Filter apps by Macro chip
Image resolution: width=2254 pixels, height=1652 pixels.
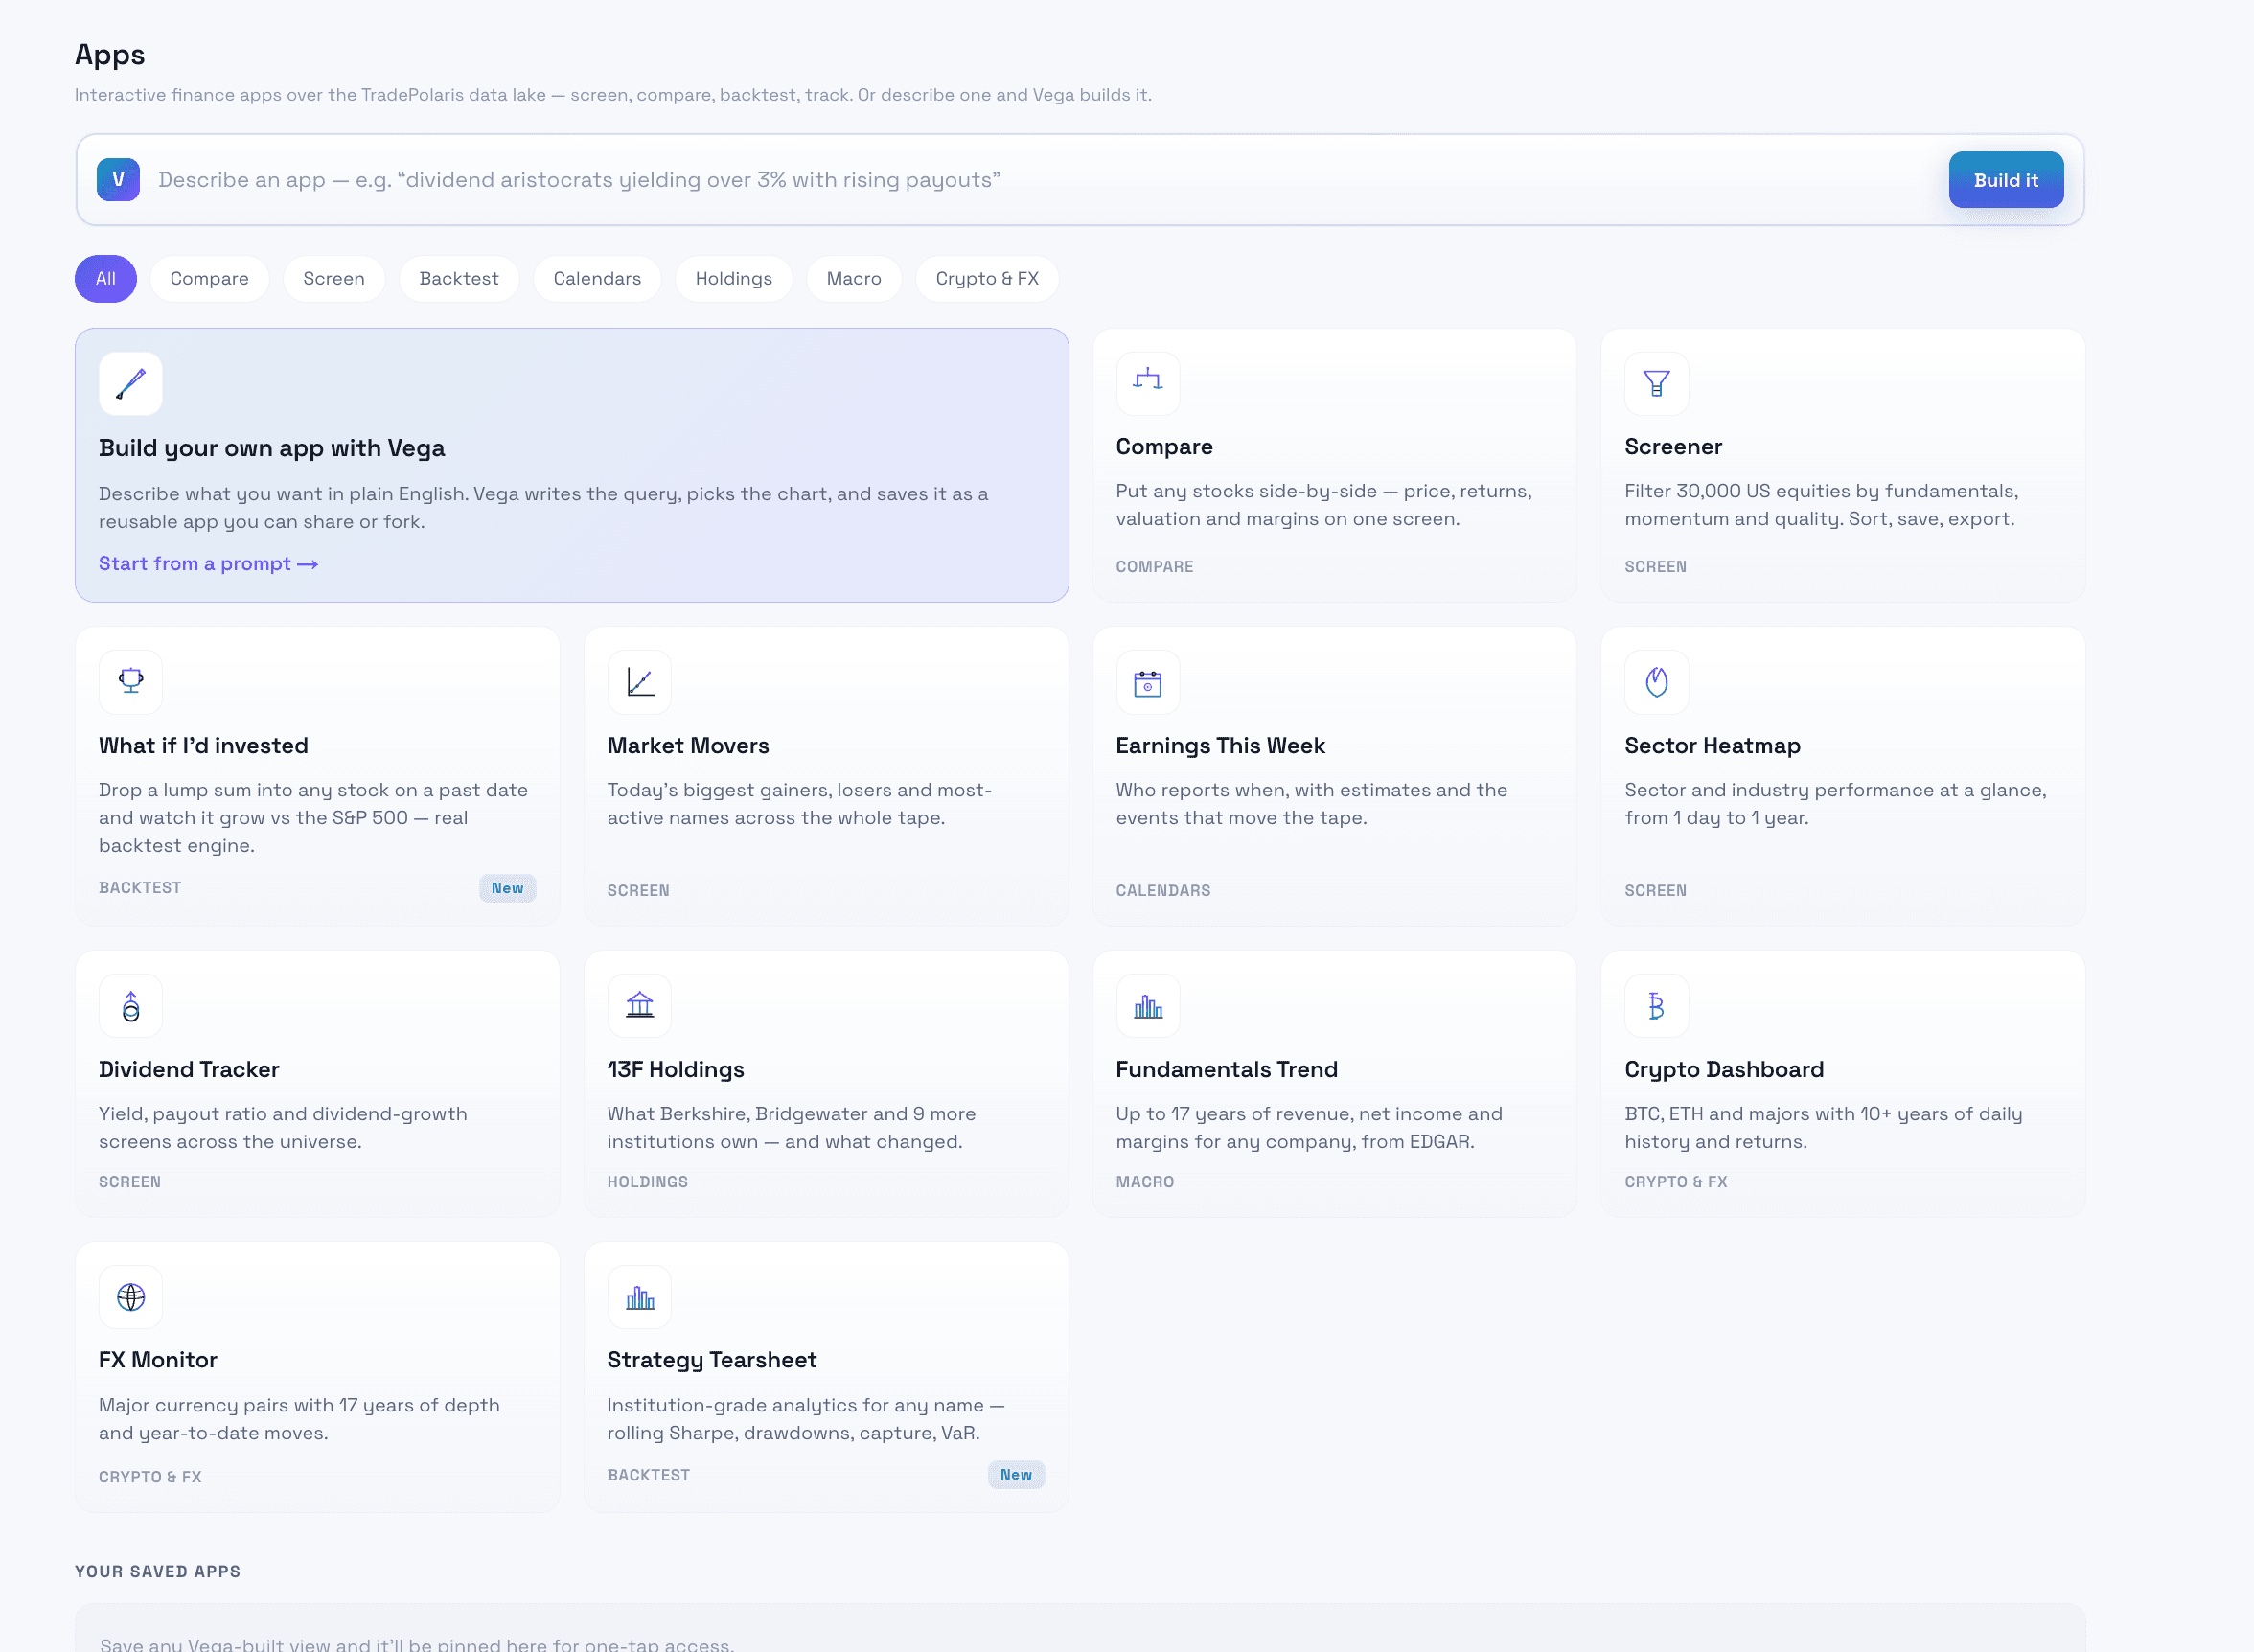pos(854,279)
